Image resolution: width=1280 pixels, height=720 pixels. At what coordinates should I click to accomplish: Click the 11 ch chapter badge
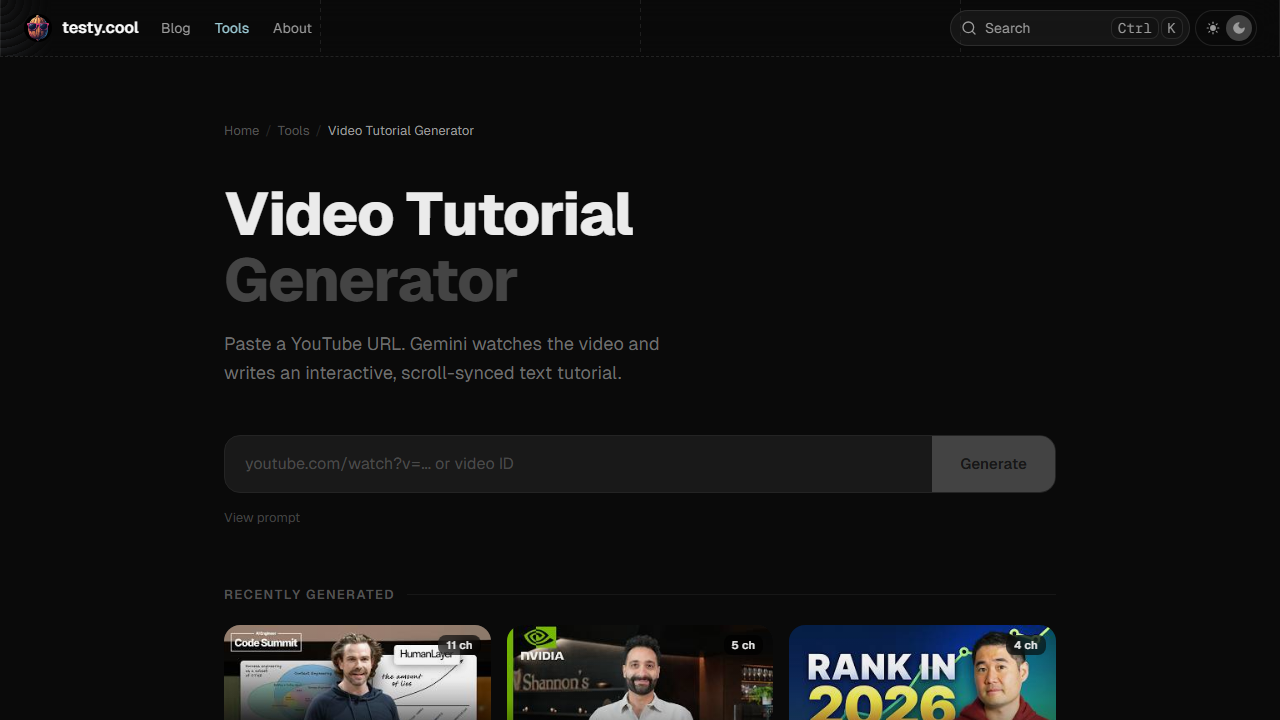[459, 645]
